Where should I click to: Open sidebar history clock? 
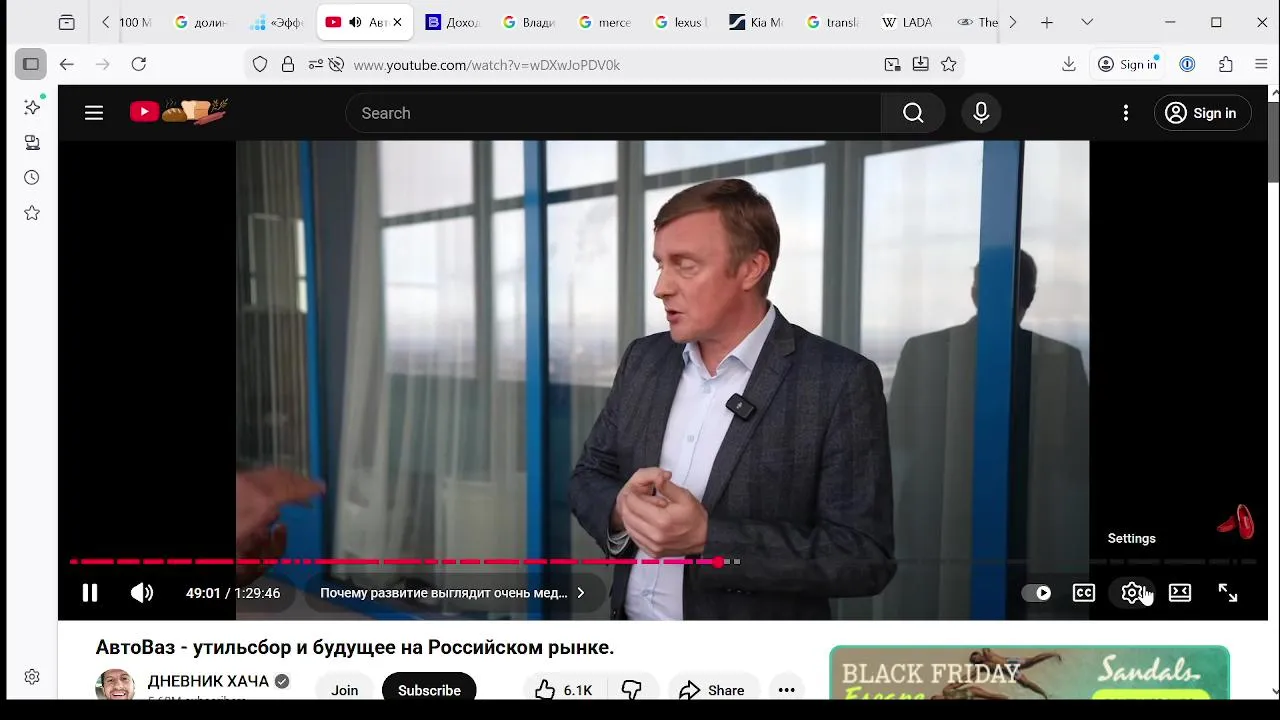tap(32, 178)
